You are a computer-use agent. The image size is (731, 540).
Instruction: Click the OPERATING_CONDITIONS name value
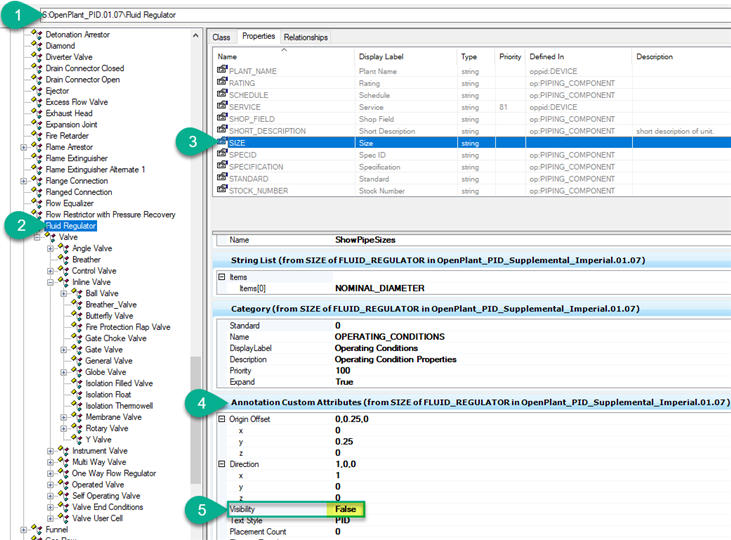pyautogui.click(x=389, y=337)
